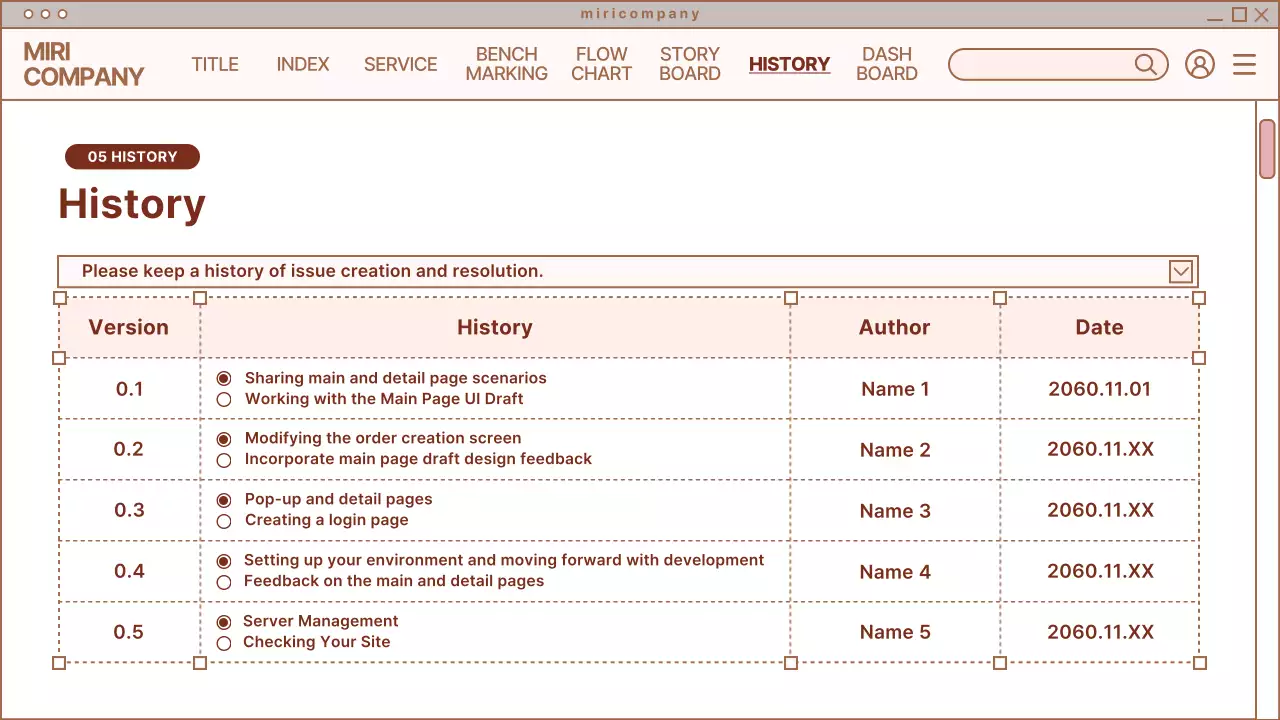Open the STORY BOARD page link
The width and height of the screenshot is (1280, 720).
point(690,64)
